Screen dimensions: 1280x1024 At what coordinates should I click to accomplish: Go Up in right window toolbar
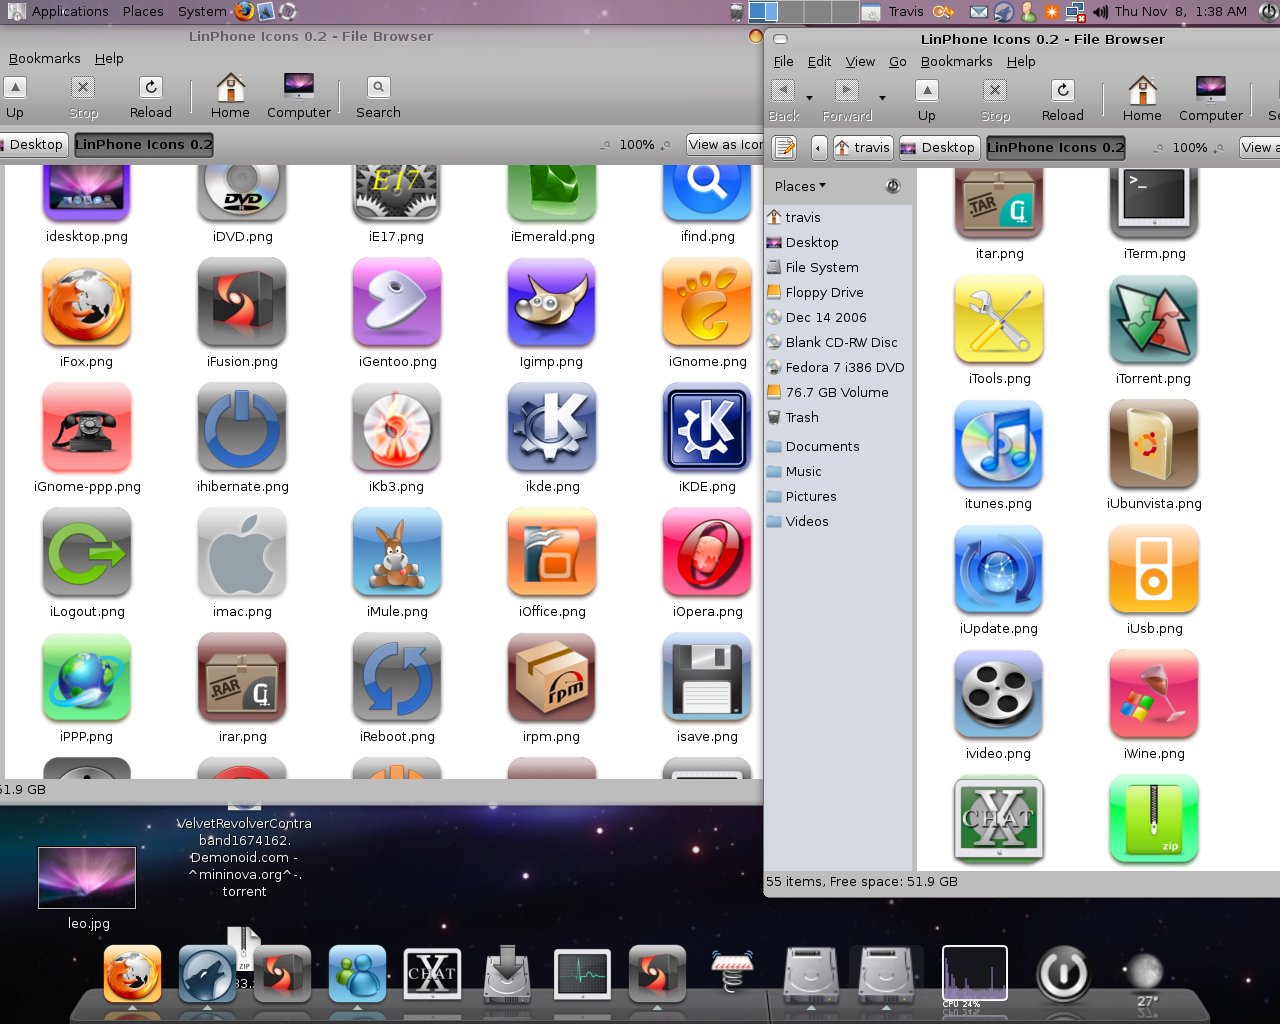pos(927,101)
